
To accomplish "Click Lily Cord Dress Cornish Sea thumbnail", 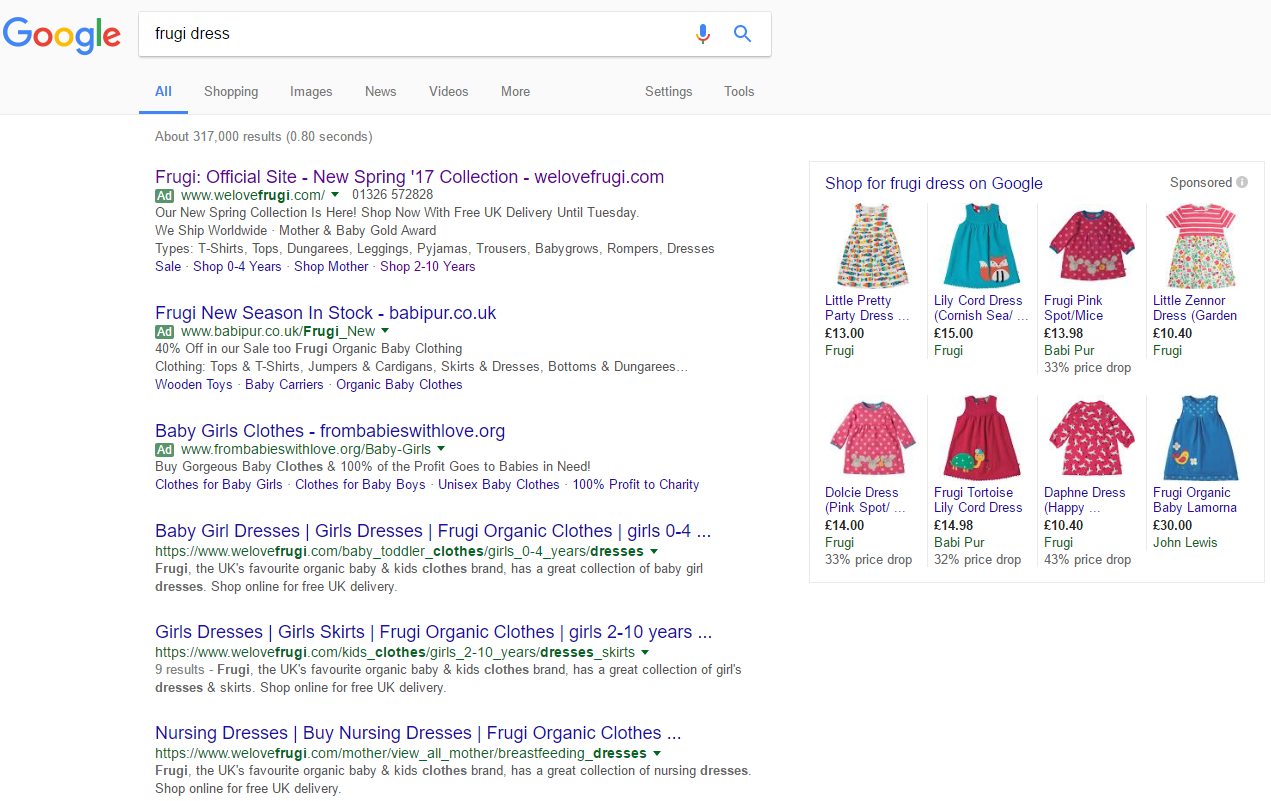I will (x=980, y=246).
